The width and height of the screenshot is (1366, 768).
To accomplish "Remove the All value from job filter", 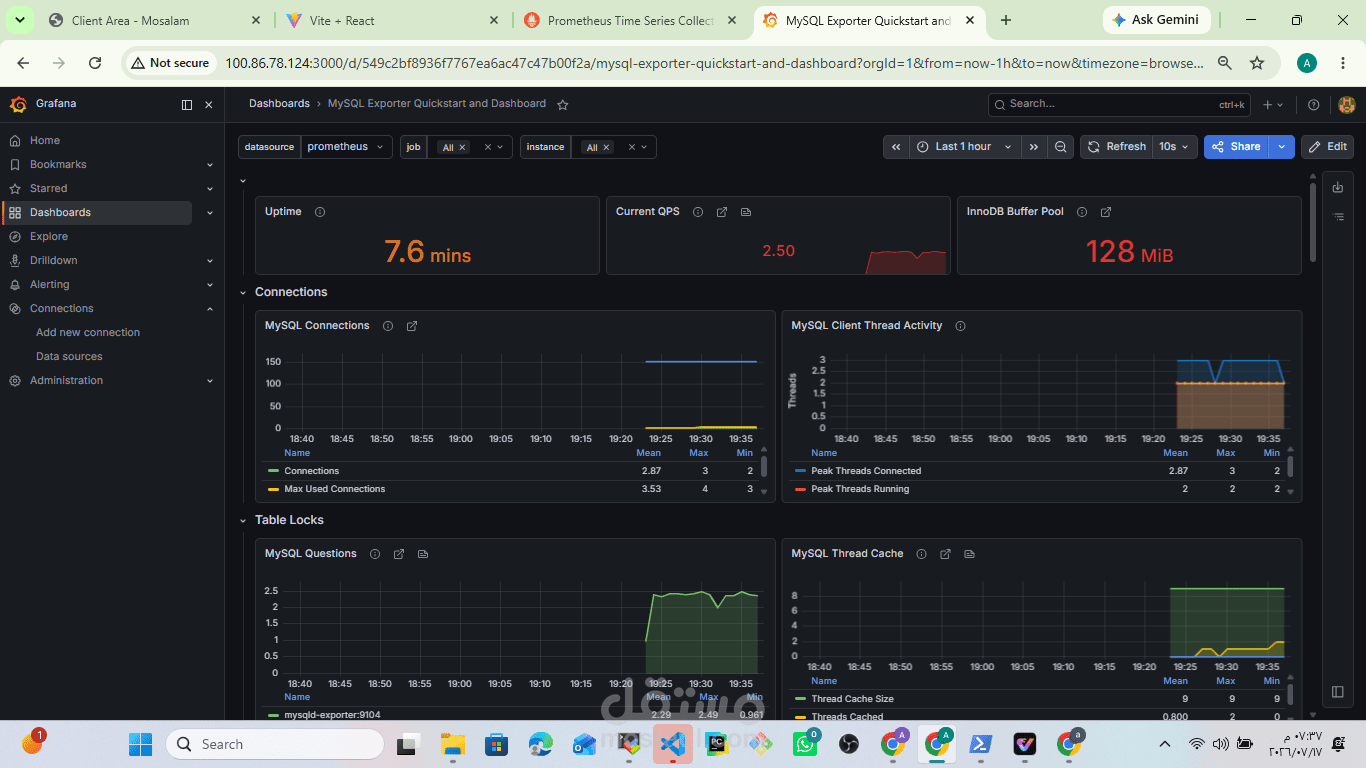I will (x=462, y=148).
